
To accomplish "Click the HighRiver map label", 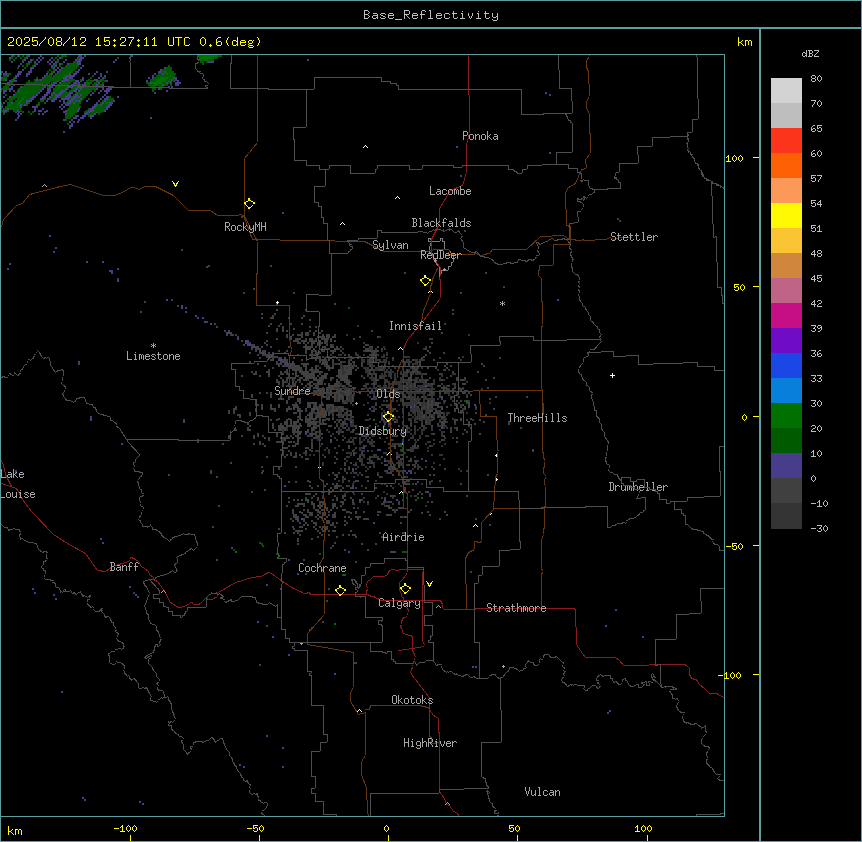I will 430,743.
